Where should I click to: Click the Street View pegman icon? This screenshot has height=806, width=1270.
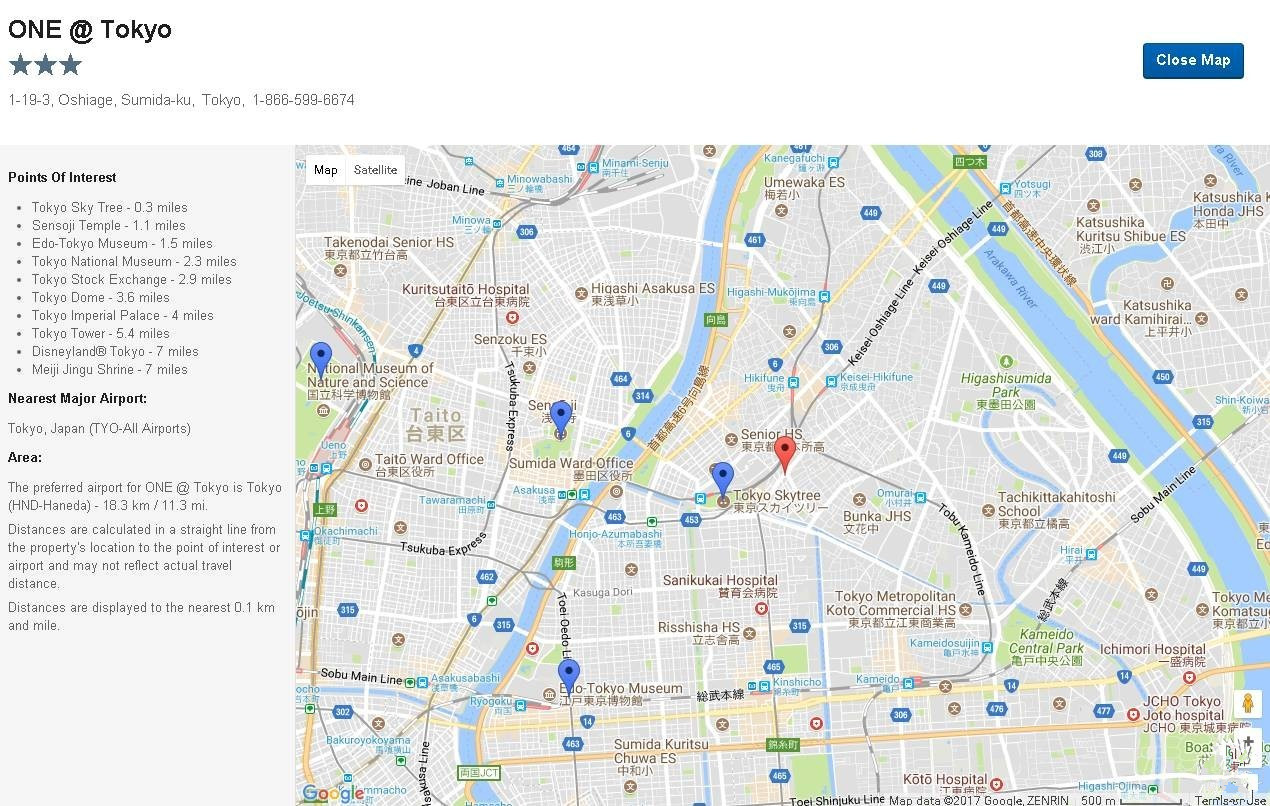click(1246, 703)
